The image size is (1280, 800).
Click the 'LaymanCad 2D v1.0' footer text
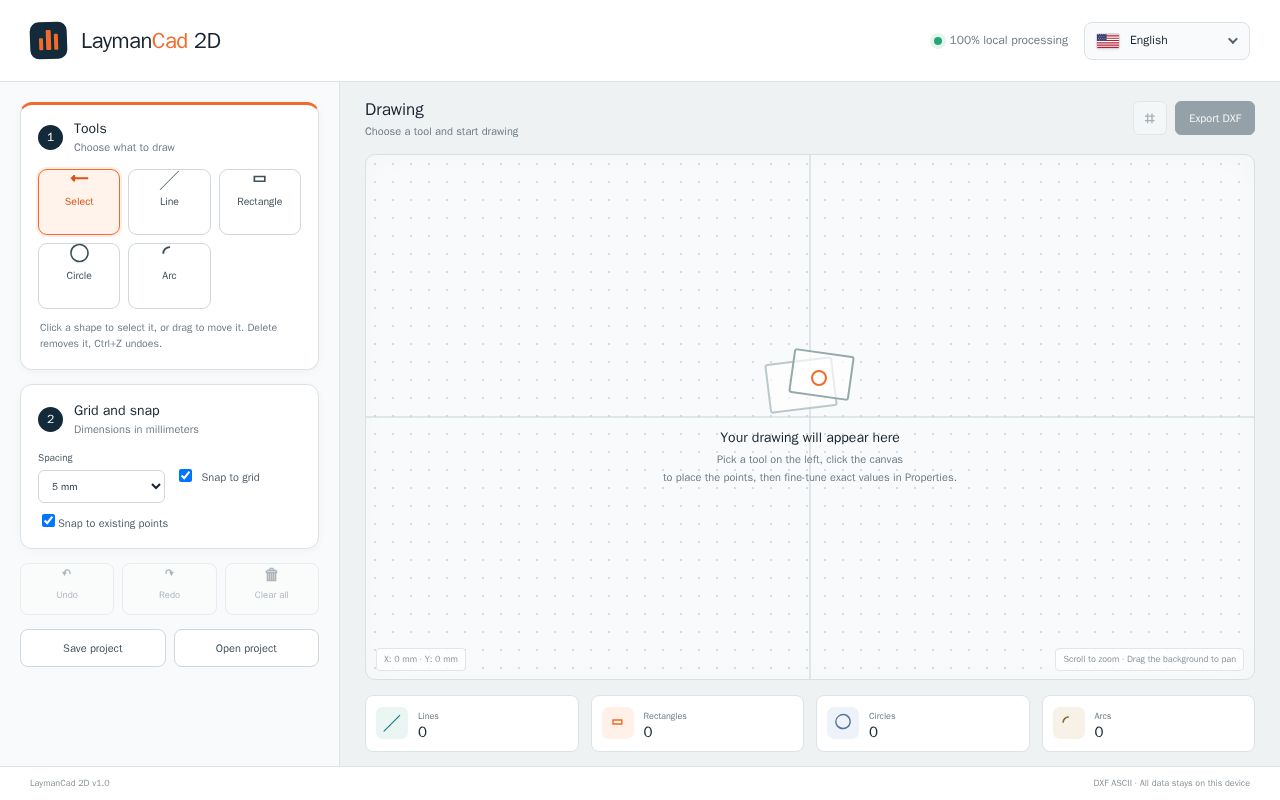point(70,783)
